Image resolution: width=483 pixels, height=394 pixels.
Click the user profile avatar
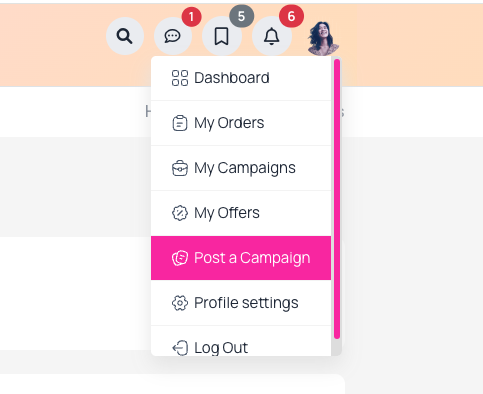pos(323,38)
